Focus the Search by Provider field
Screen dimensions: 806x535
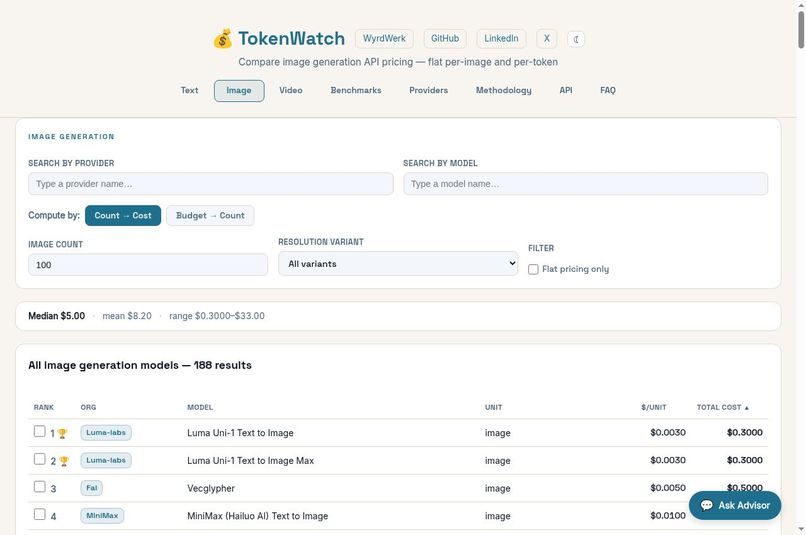click(211, 183)
